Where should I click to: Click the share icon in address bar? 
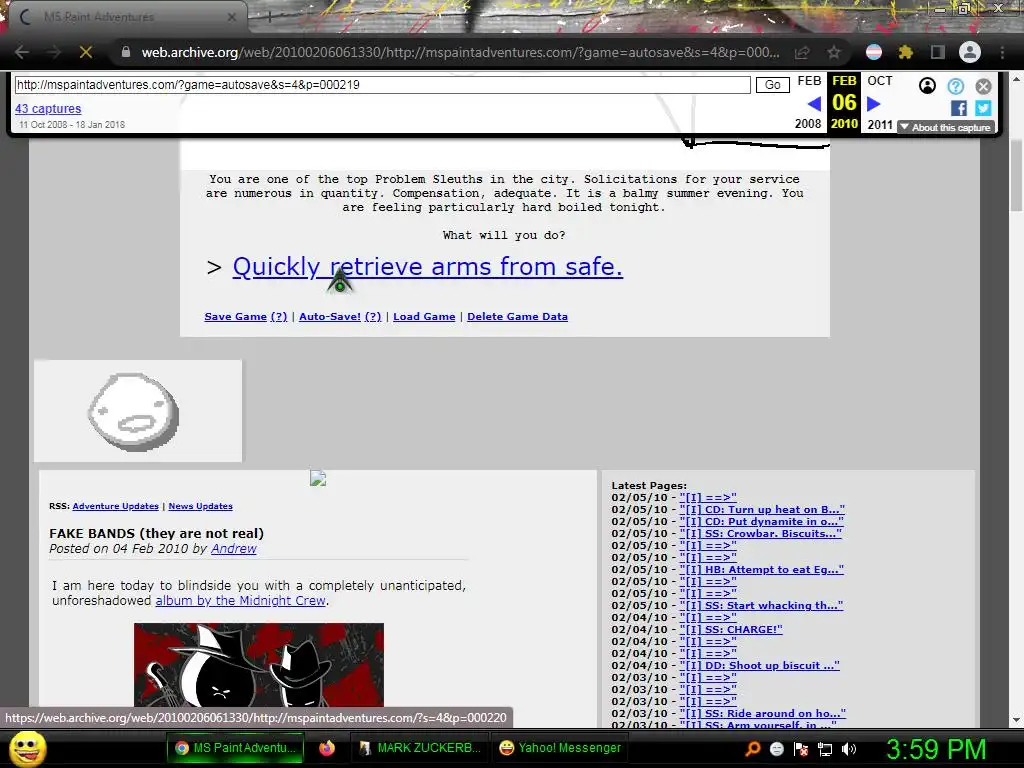point(802,52)
